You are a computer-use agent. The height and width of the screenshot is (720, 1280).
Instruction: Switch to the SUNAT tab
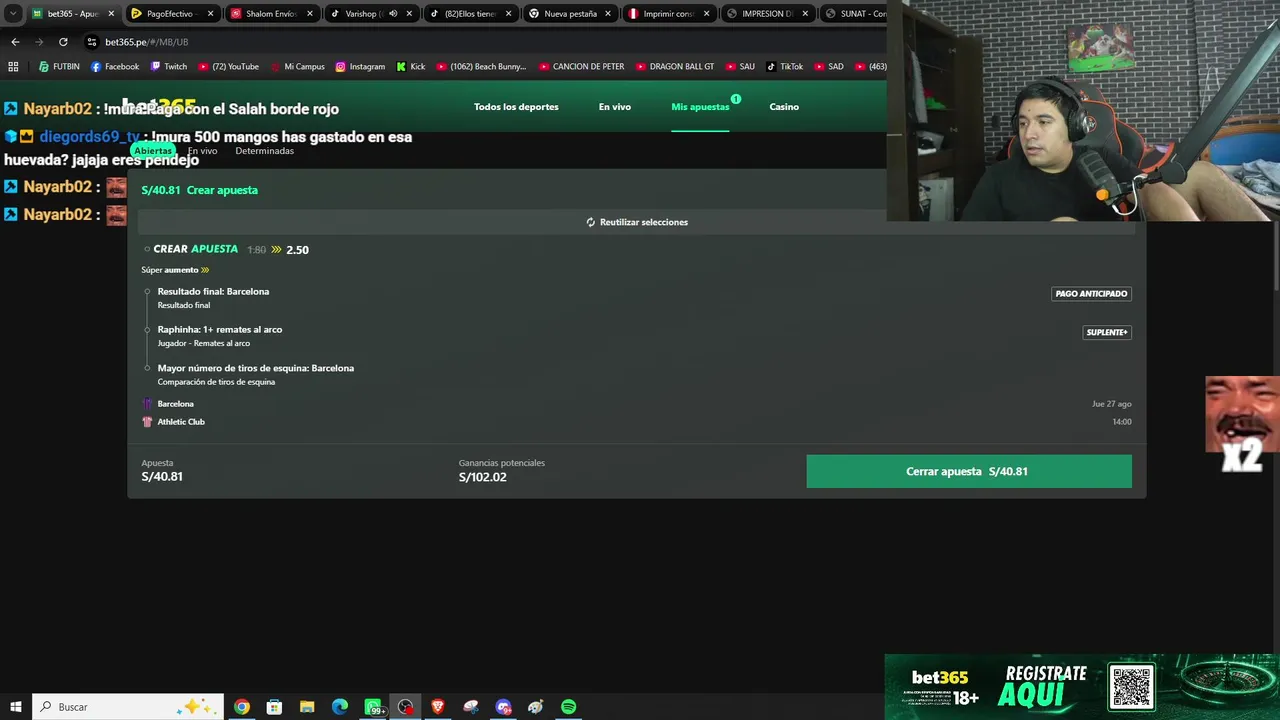coord(855,14)
